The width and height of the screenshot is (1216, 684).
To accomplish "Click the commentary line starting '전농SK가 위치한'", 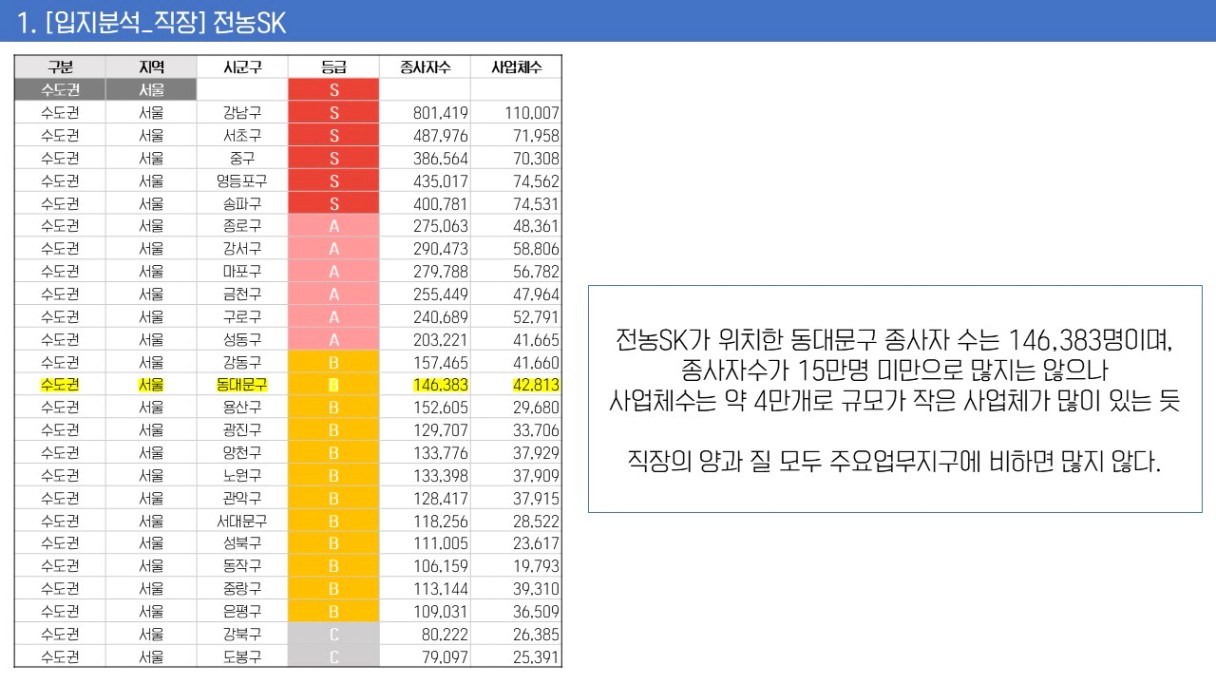I will tap(894, 341).
